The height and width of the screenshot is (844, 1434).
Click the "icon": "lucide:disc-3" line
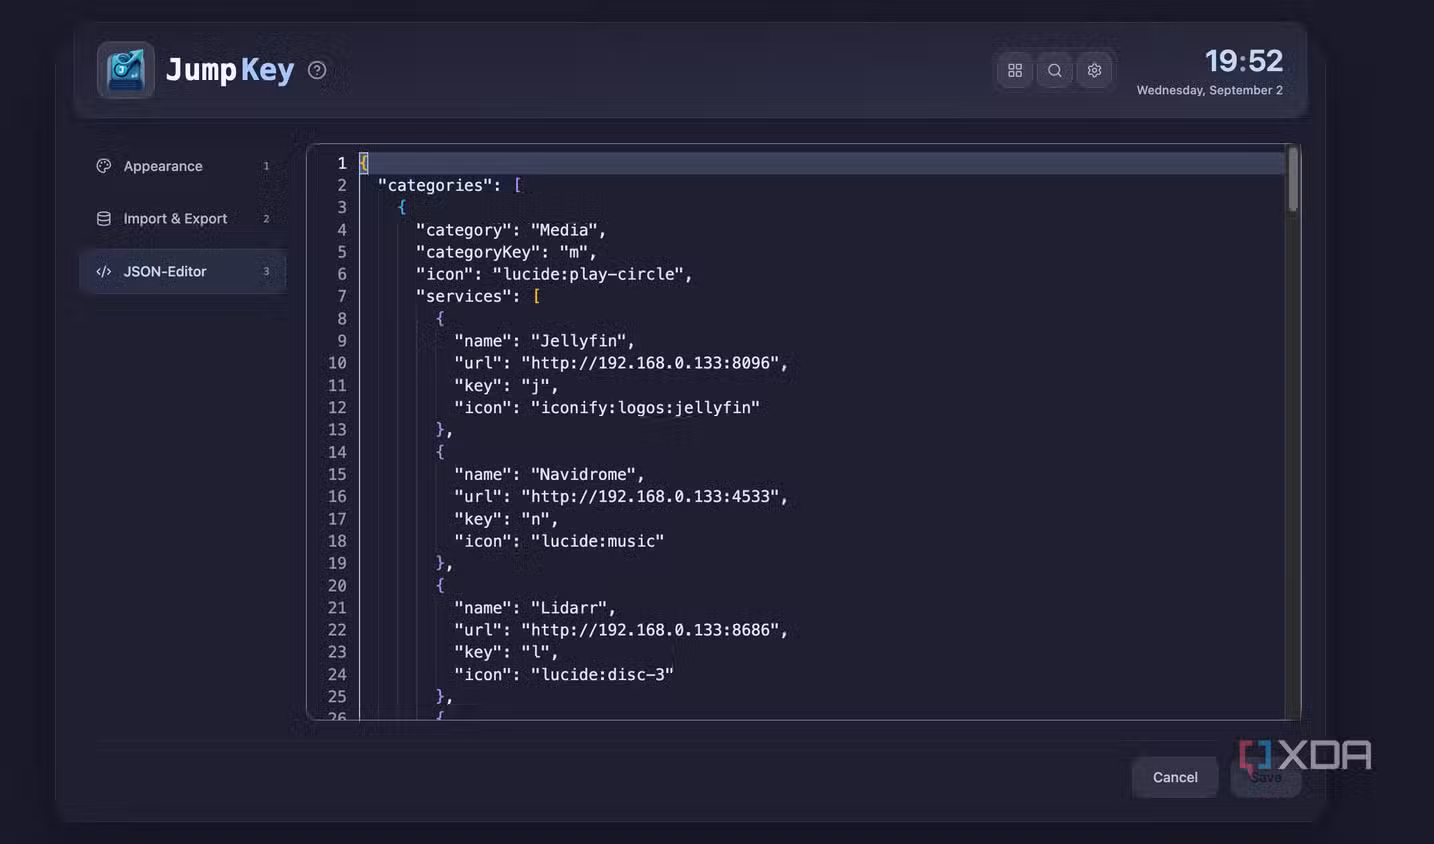[564, 674]
